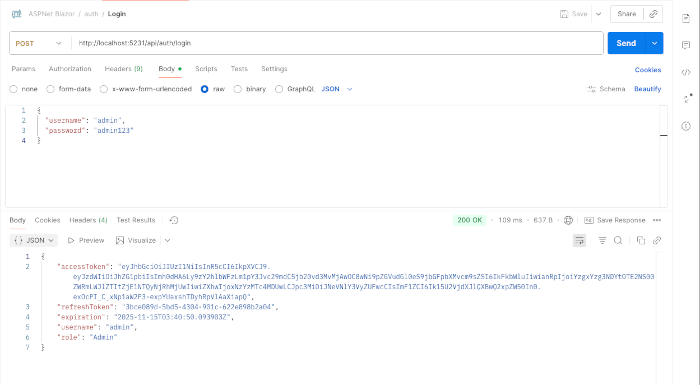Open the POST method dropdown
The height and width of the screenshot is (385, 700).
point(38,43)
